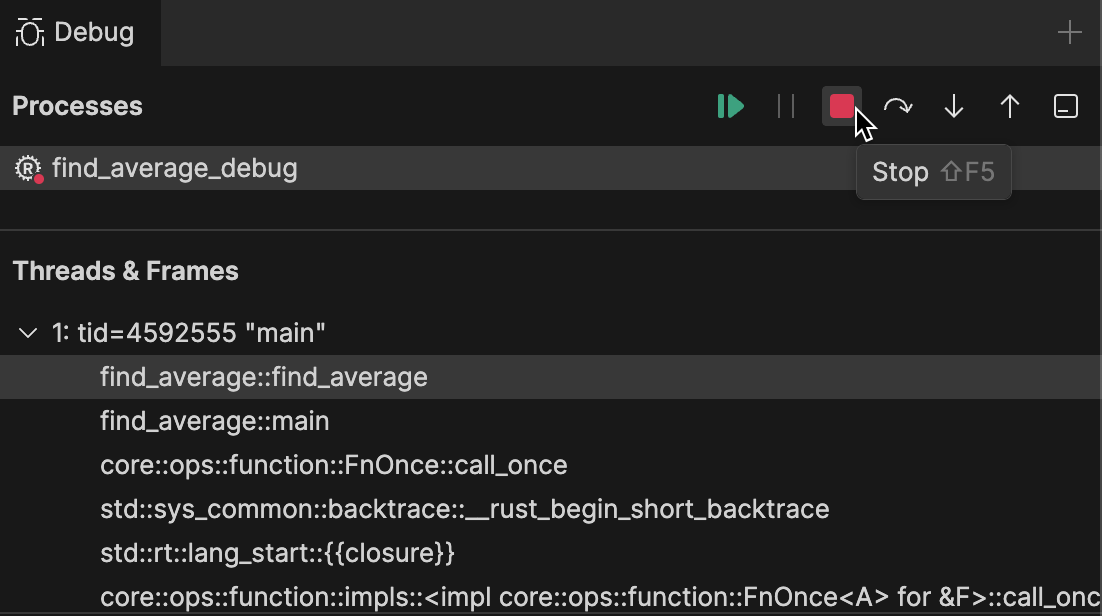1102x616 pixels.
Task: Click the Step Over curved arrow icon
Action: click(x=898, y=106)
